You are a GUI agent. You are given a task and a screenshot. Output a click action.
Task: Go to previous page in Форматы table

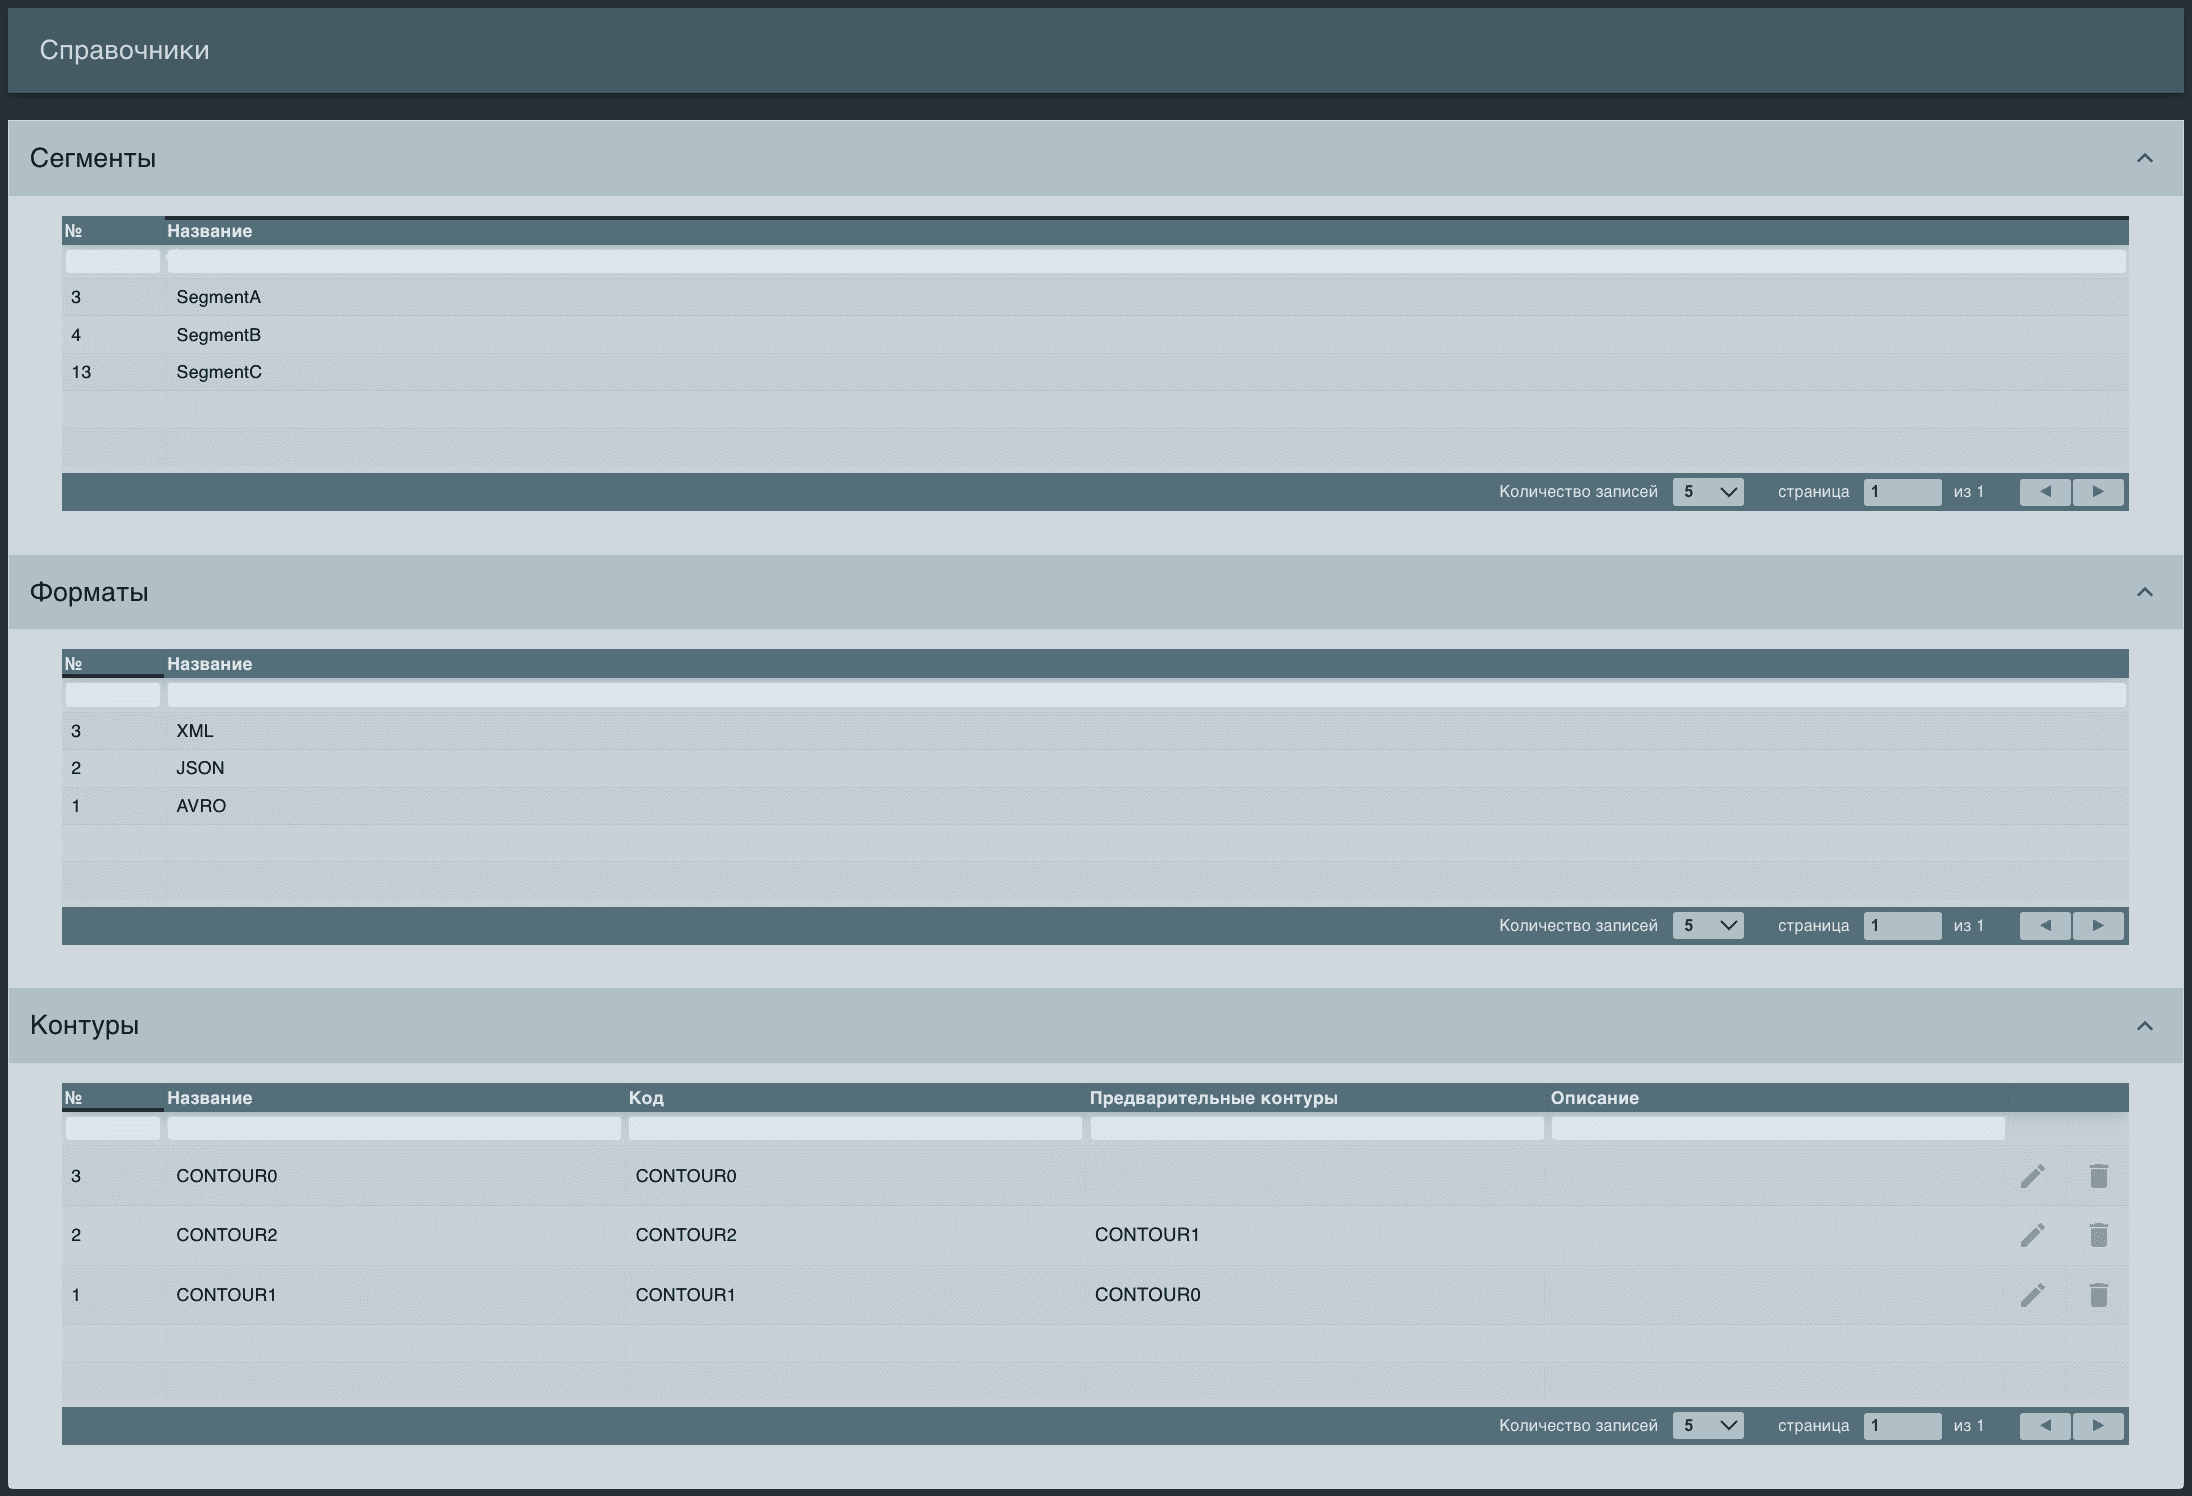click(2045, 926)
